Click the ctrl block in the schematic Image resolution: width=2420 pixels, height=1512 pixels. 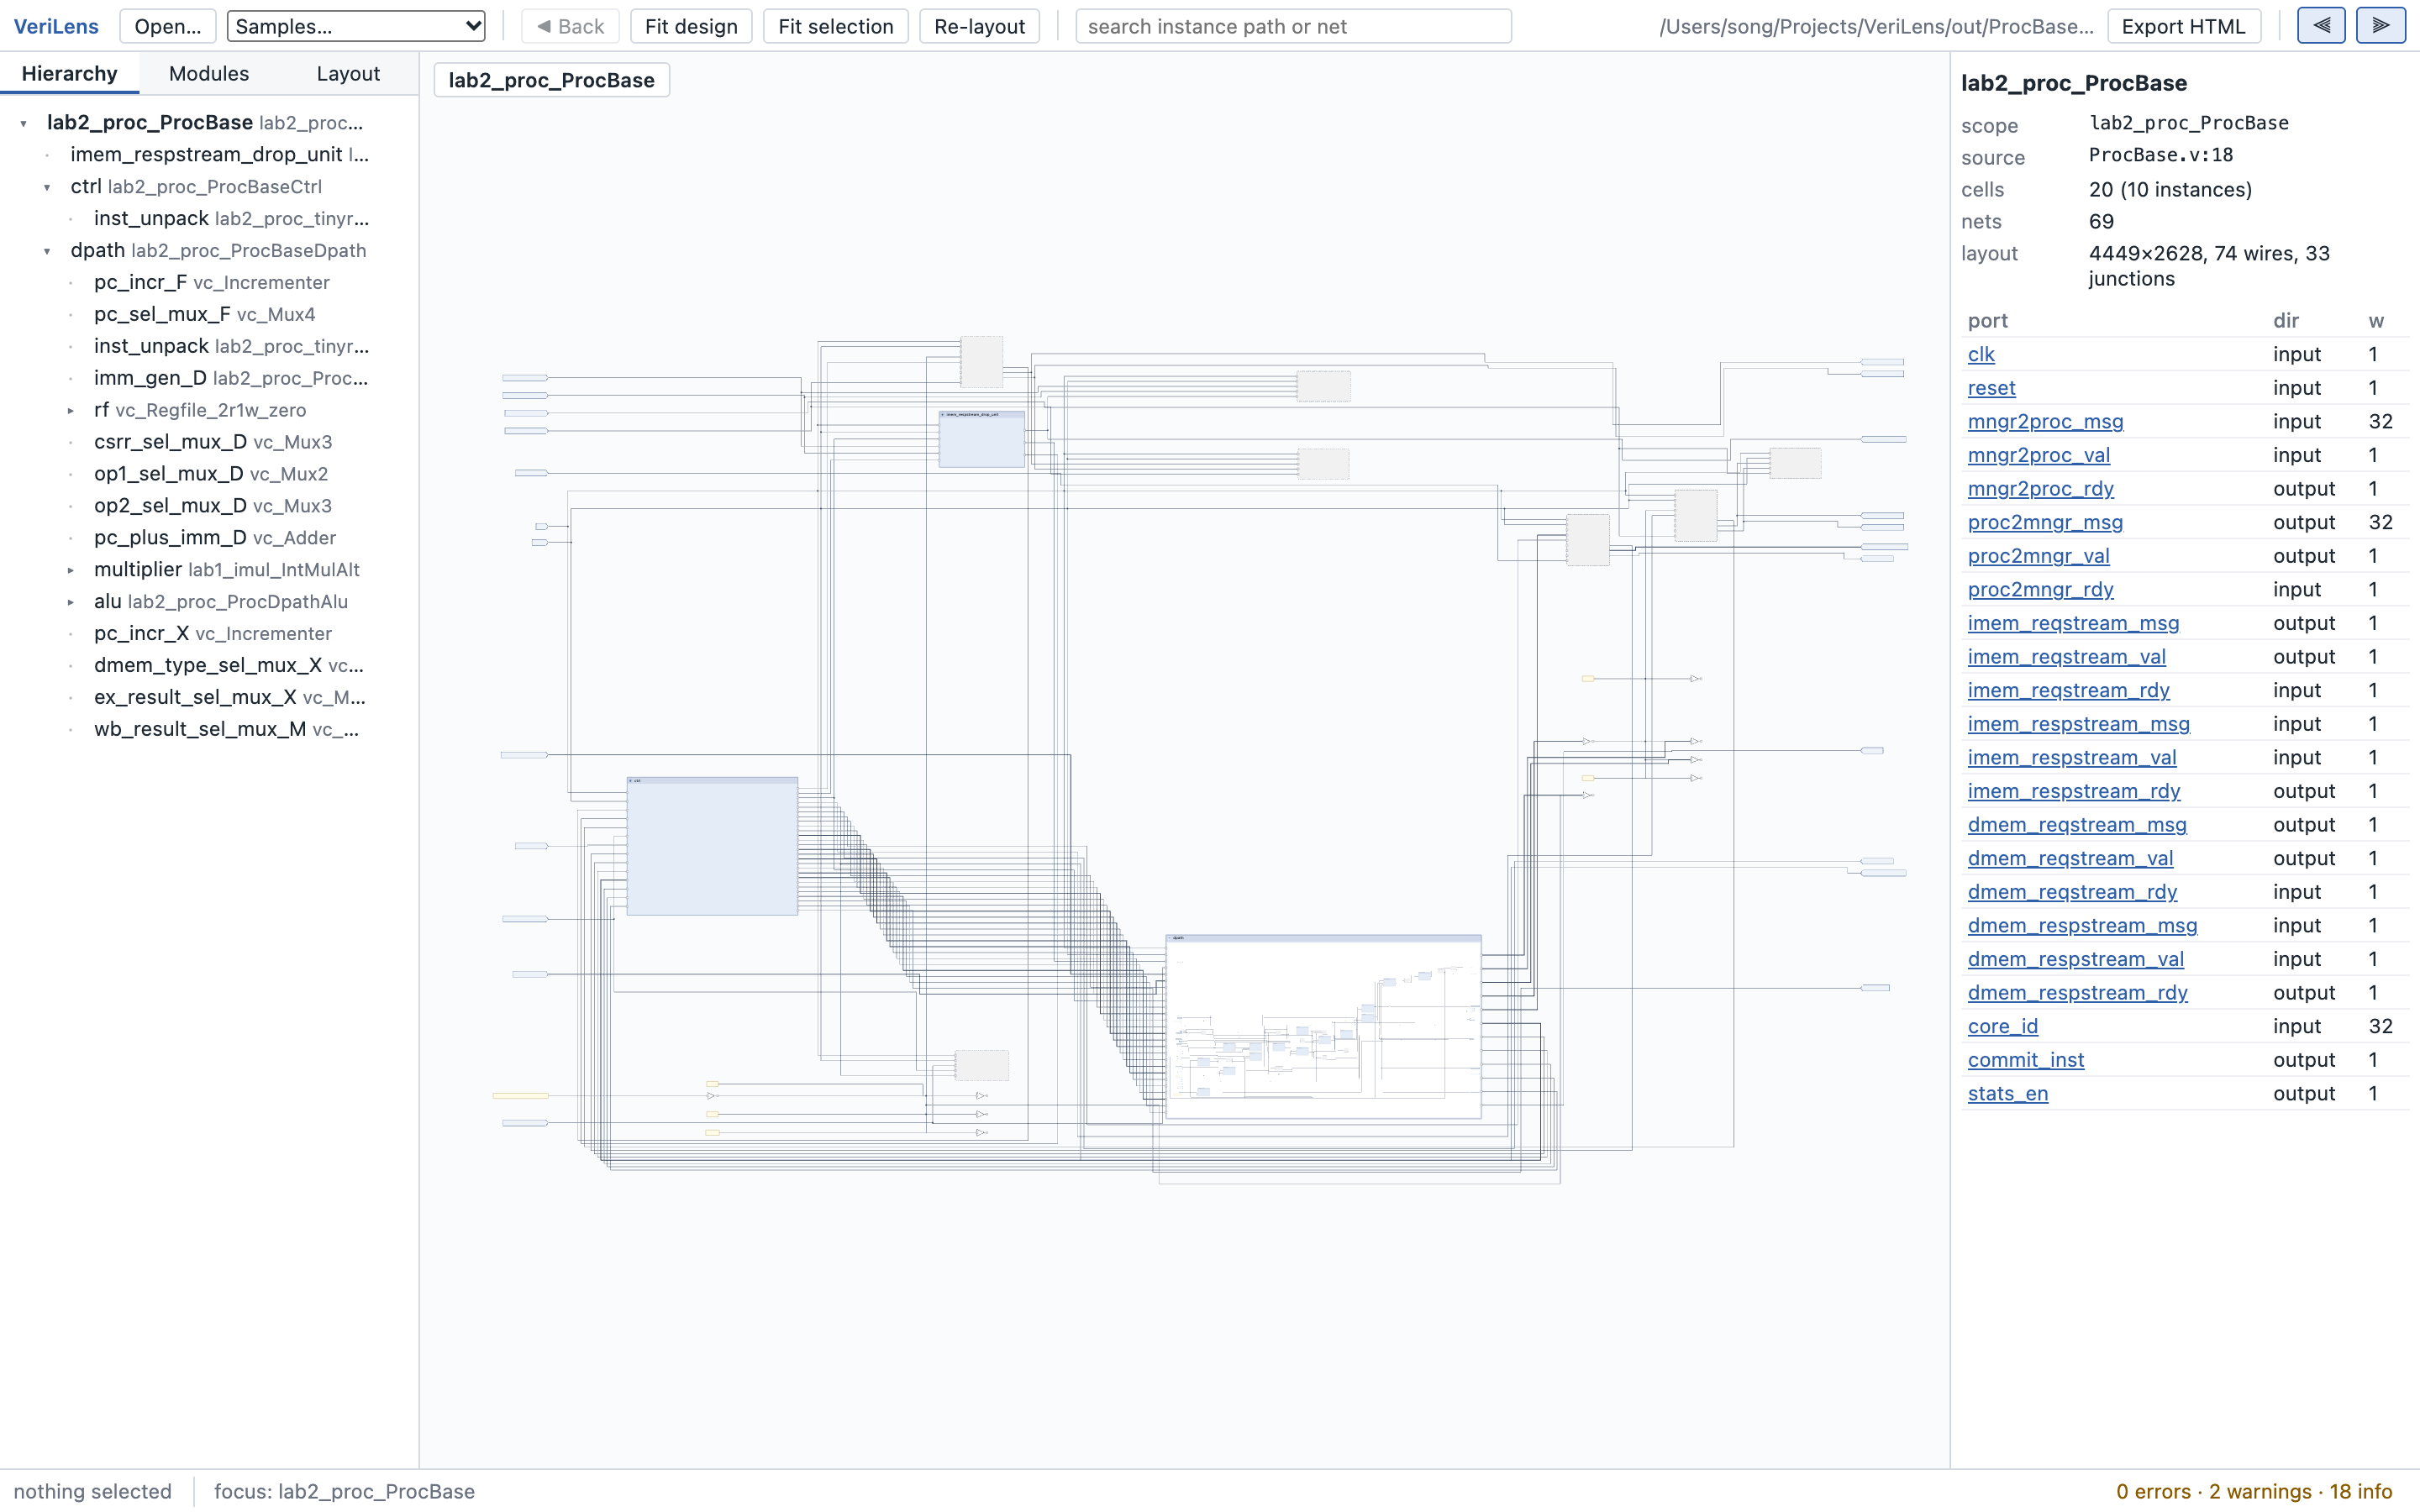pyautogui.click(x=712, y=846)
